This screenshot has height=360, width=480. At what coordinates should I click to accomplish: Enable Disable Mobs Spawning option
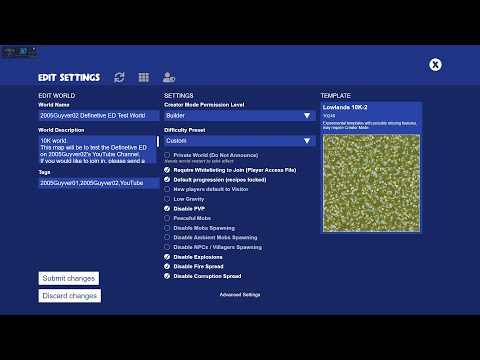pos(167,228)
